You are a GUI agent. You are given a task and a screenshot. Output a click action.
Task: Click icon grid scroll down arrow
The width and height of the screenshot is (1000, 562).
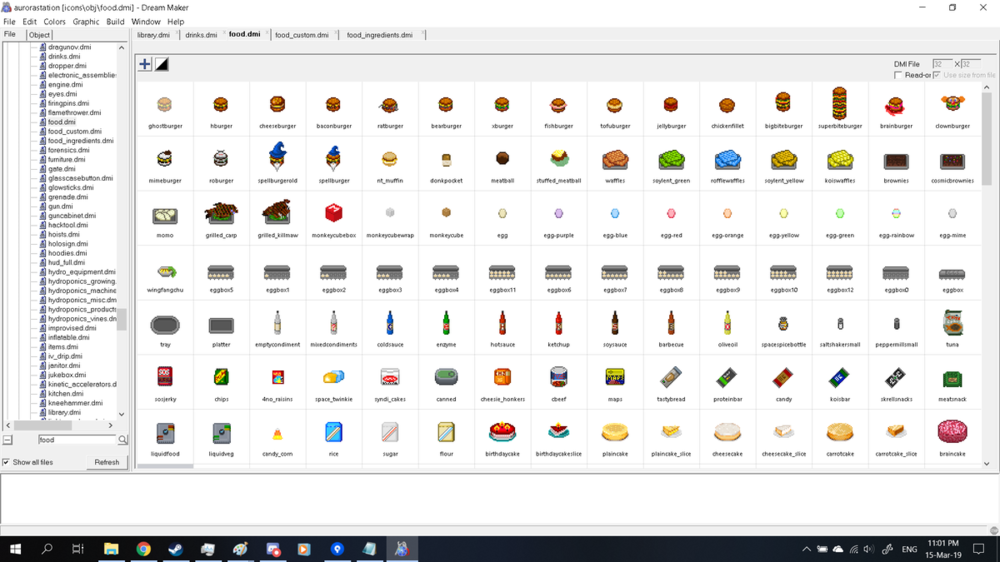pyautogui.click(x=987, y=464)
